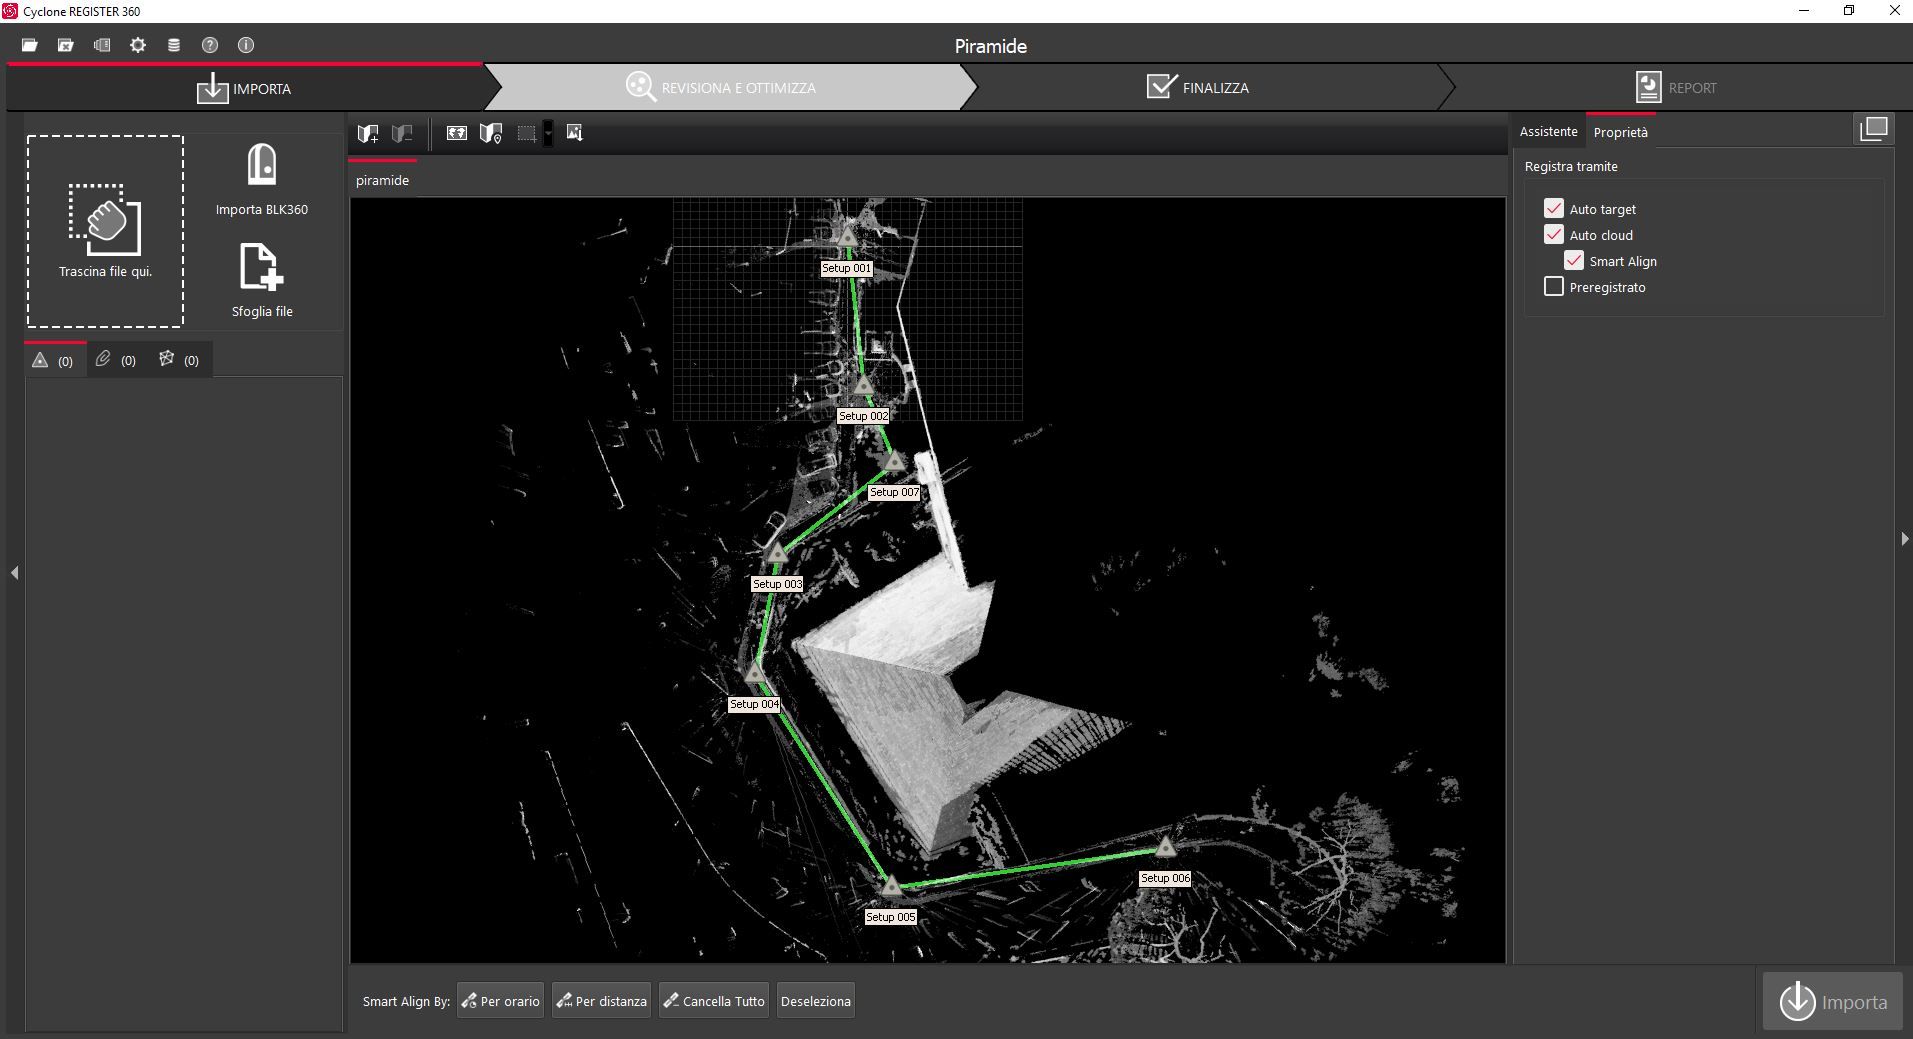Close project with the folder-X icon
The width and height of the screenshot is (1913, 1039).
click(x=66, y=45)
